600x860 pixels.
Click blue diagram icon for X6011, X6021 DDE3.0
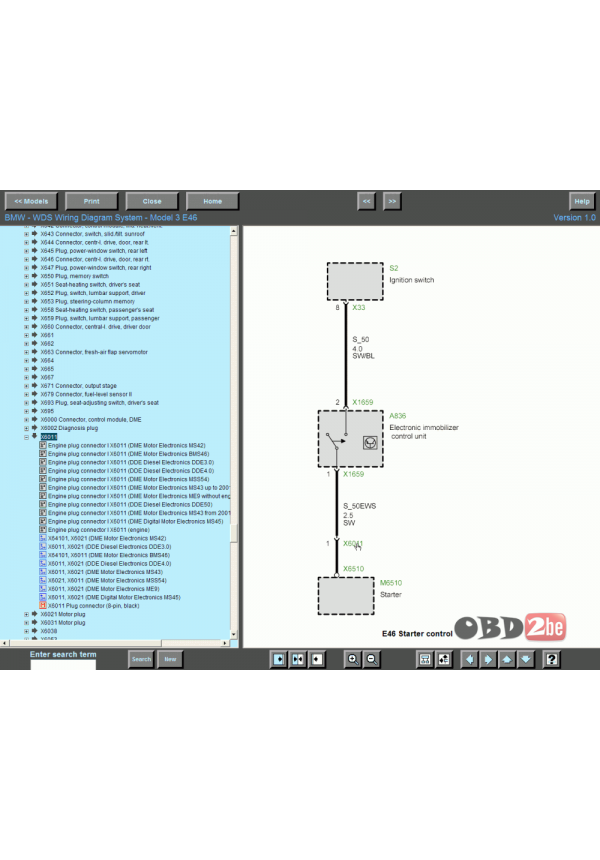(43, 547)
